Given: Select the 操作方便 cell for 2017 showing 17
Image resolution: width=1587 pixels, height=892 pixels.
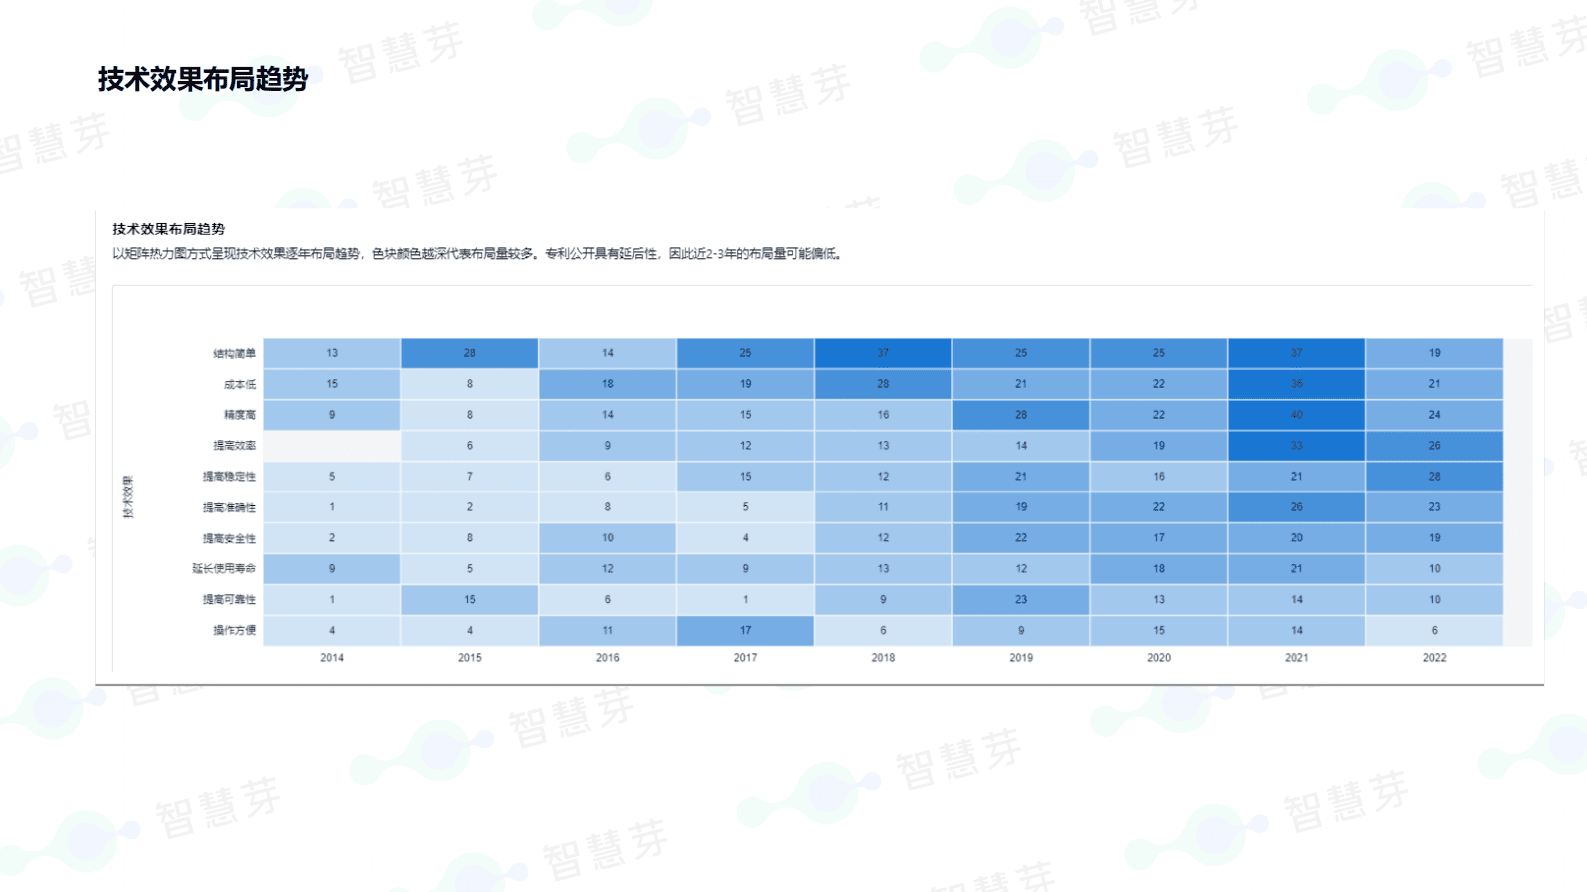Looking at the screenshot, I should coord(745,631).
